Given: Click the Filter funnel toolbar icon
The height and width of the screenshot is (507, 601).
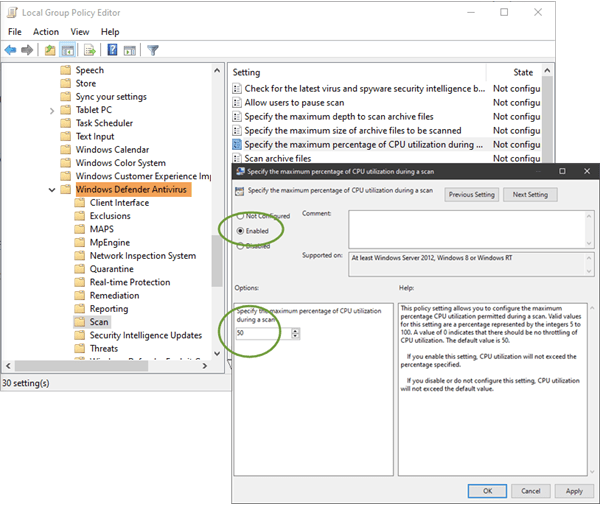Looking at the screenshot, I should click(x=153, y=50).
